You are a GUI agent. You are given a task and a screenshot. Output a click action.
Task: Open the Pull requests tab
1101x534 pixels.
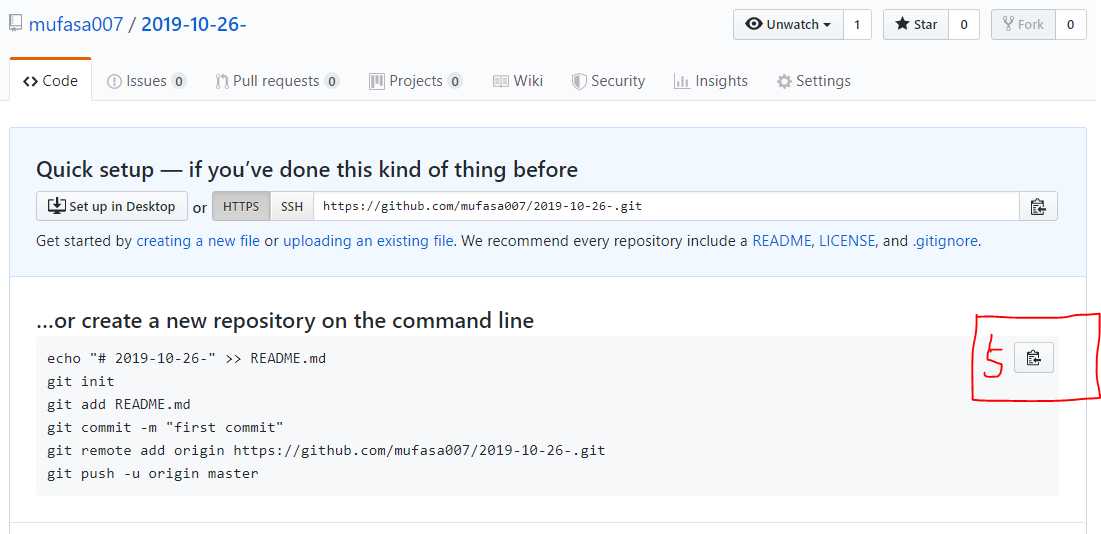pos(277,81)
